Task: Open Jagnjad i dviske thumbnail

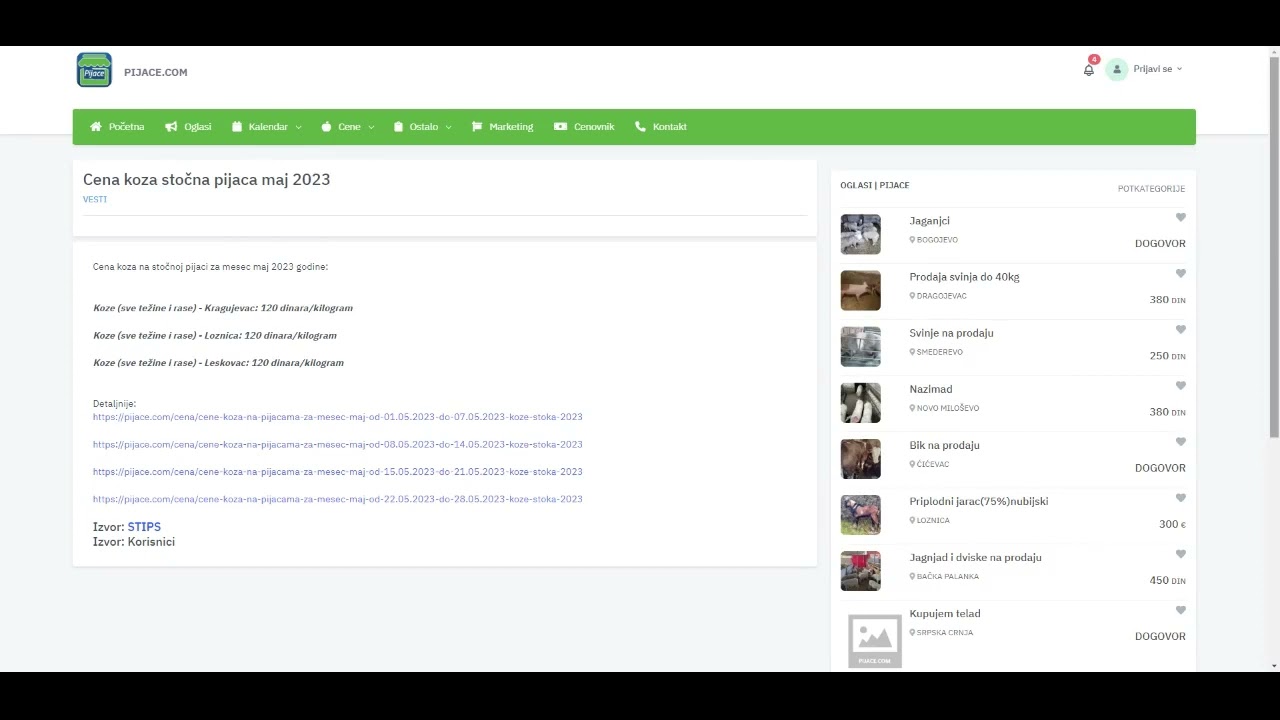Action: [x=860, y=571]
